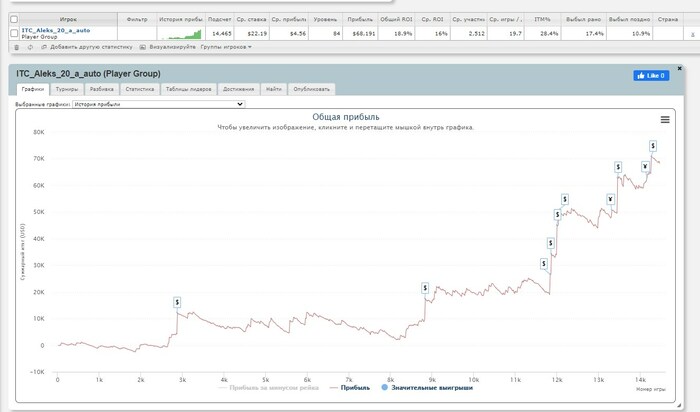Sort by the Ср. ставка column header

point(251,19)
